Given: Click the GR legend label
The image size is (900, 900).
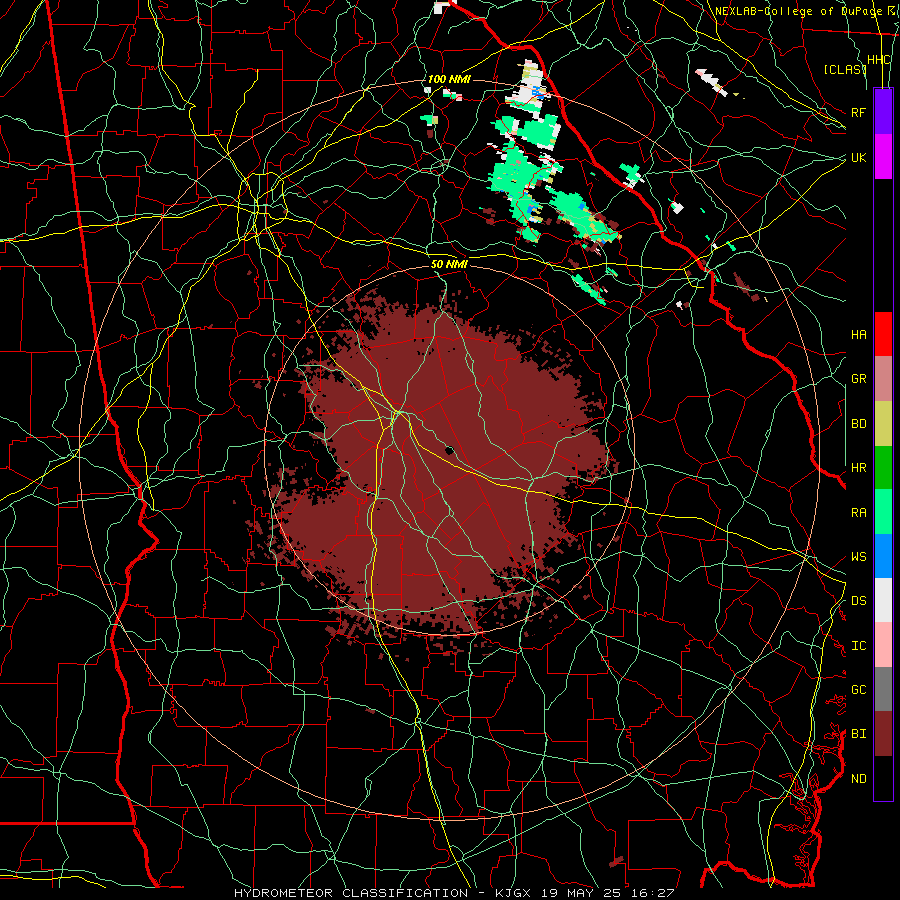Looking at the screenshot, I should pos(858,379).
